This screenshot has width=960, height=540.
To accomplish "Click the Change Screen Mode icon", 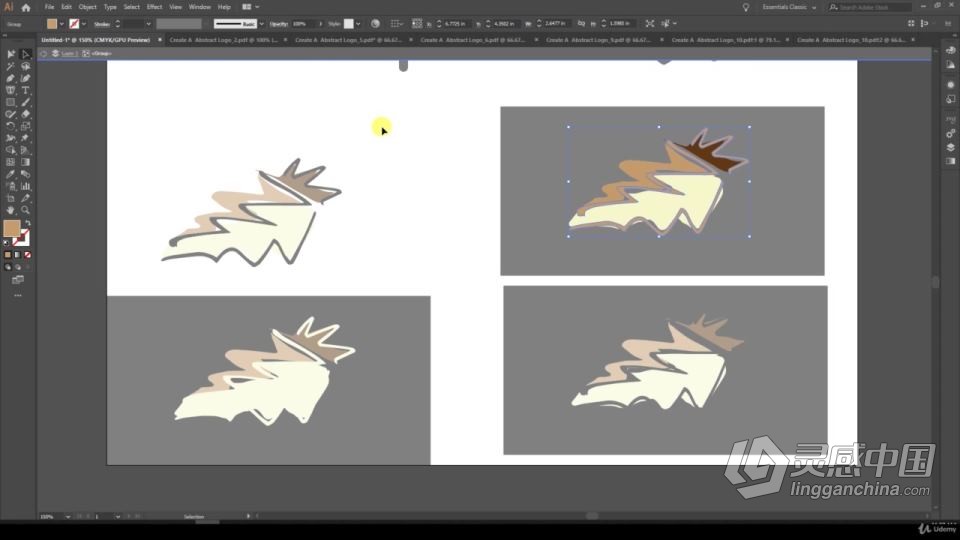I will [18, 280].
